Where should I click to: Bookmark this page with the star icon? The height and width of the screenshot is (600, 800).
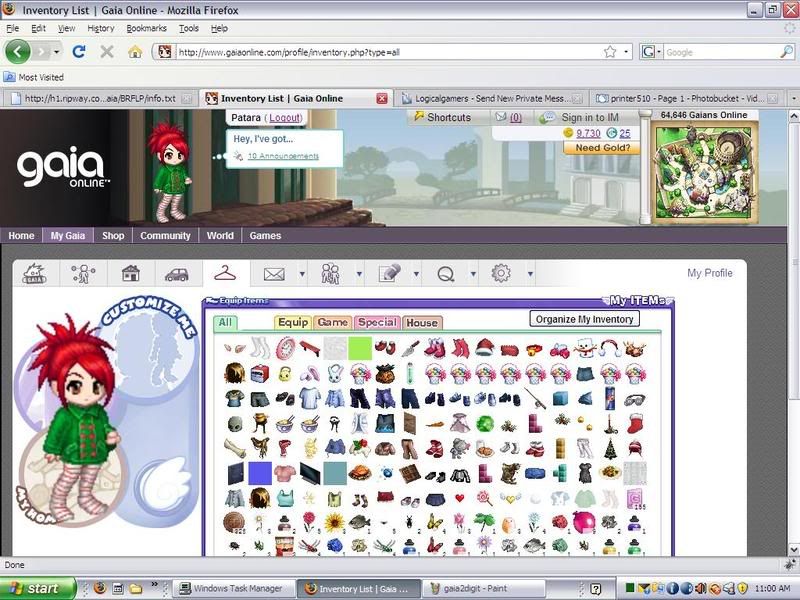[610, 52]
